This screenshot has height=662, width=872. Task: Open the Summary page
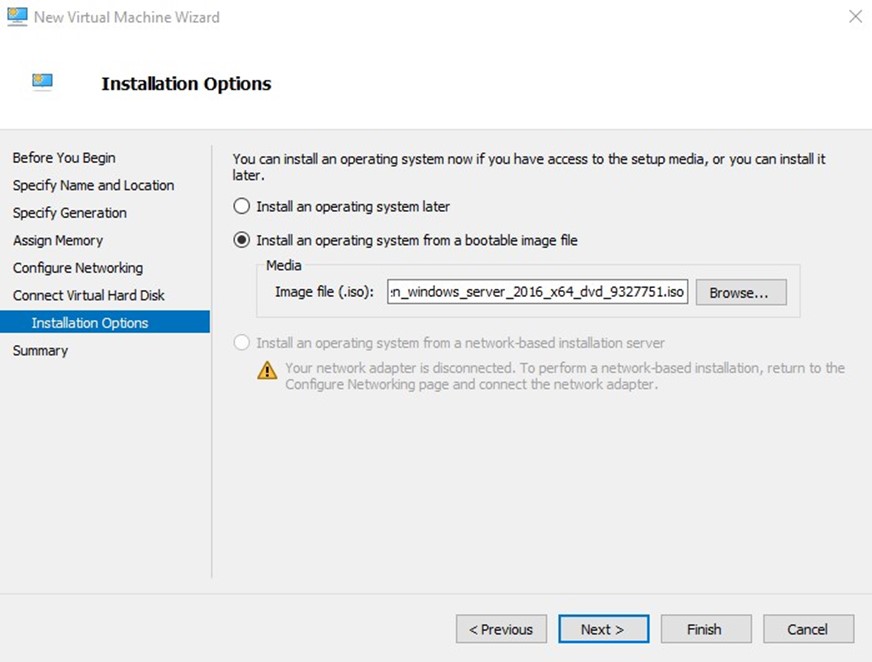[41, 350]
